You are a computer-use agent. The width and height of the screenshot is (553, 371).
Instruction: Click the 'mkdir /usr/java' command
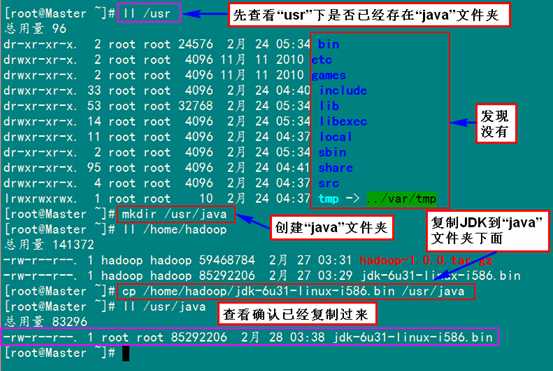click(175, 214)
